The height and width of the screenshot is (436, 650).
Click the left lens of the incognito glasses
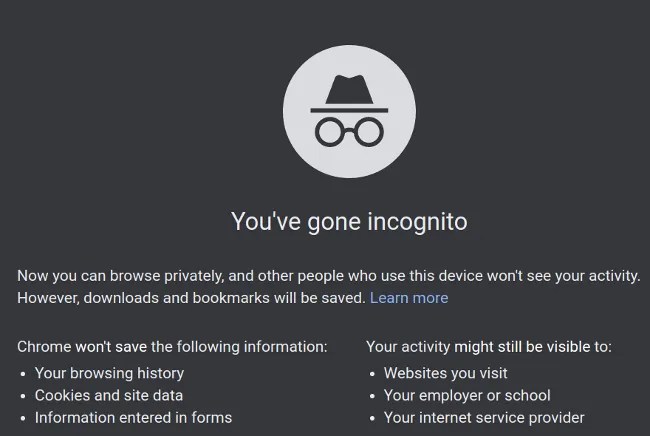pos(331,131)
